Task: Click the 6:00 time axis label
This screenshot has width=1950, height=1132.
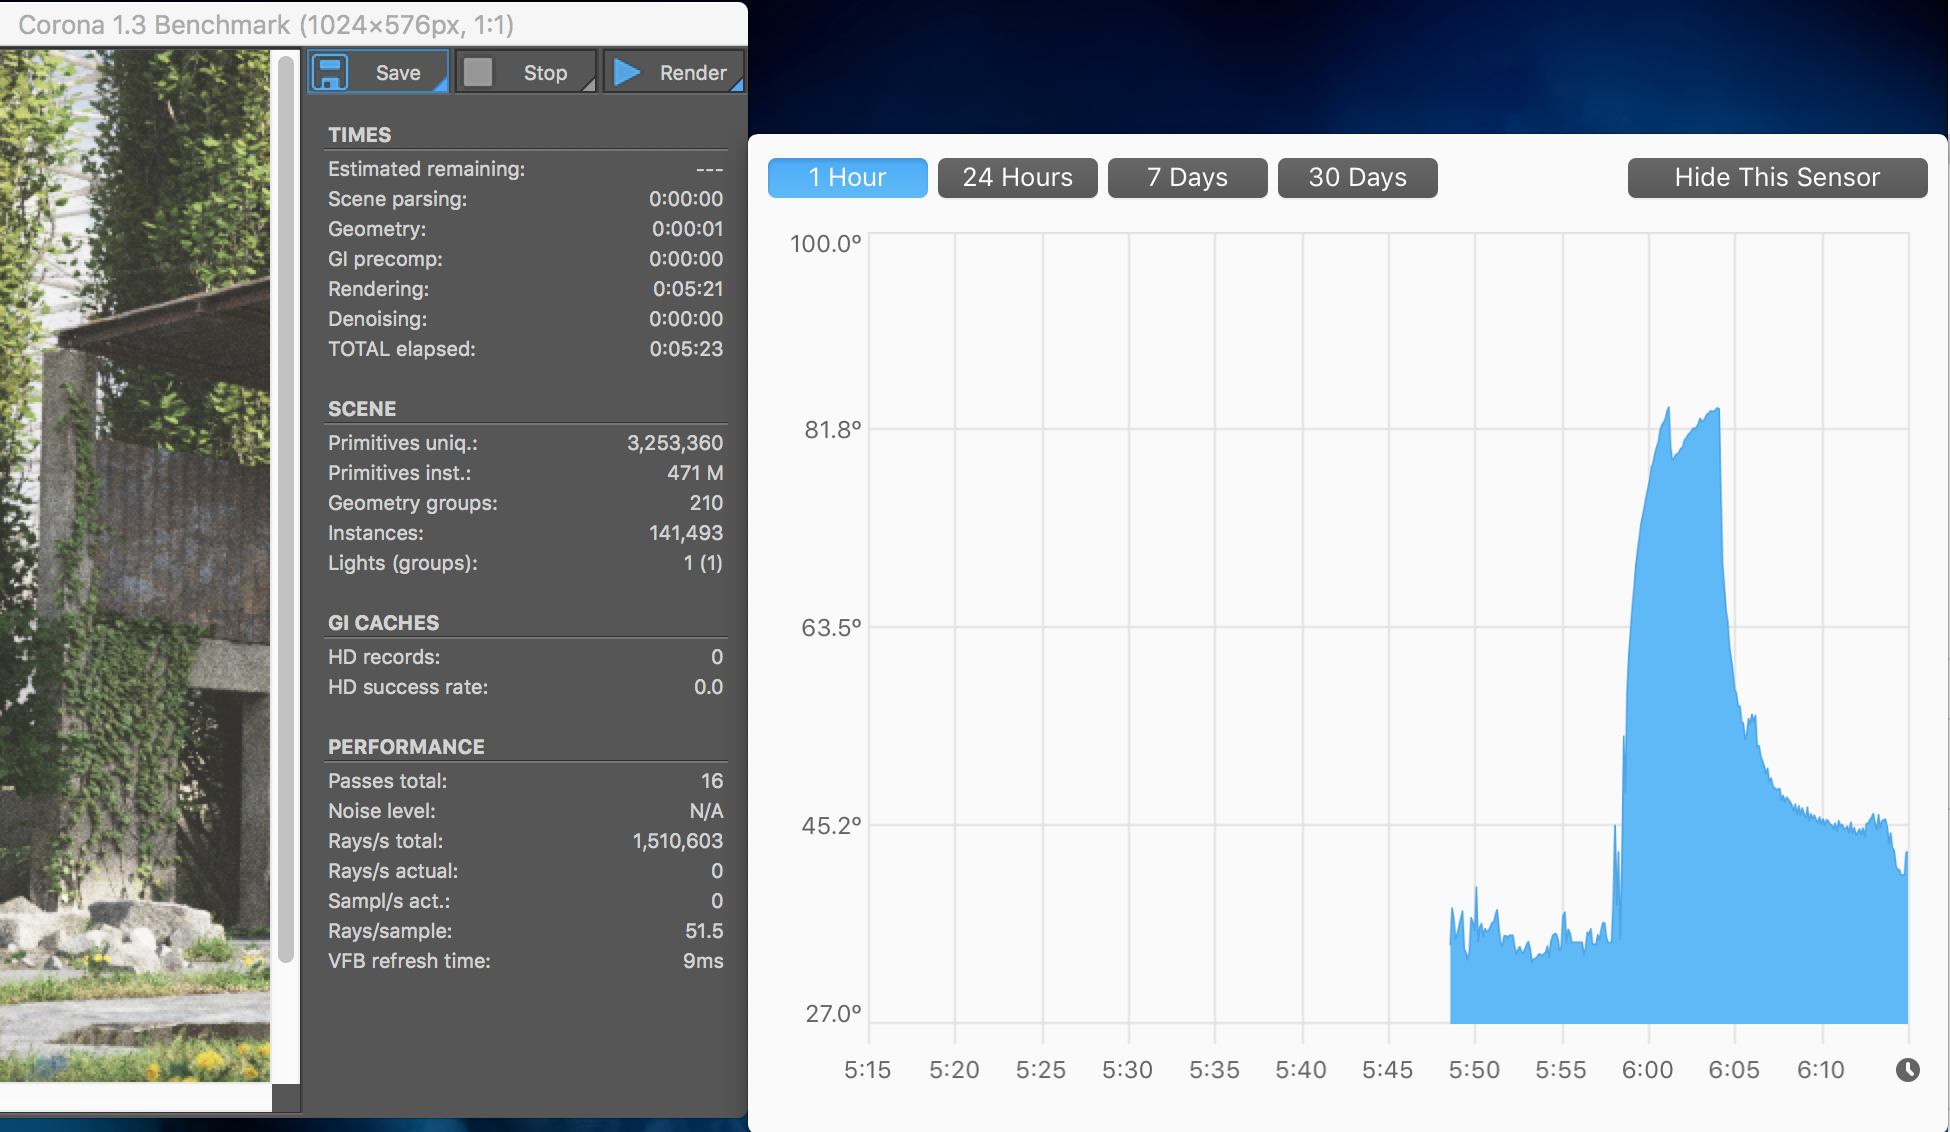Action: coord(1647,1070)
